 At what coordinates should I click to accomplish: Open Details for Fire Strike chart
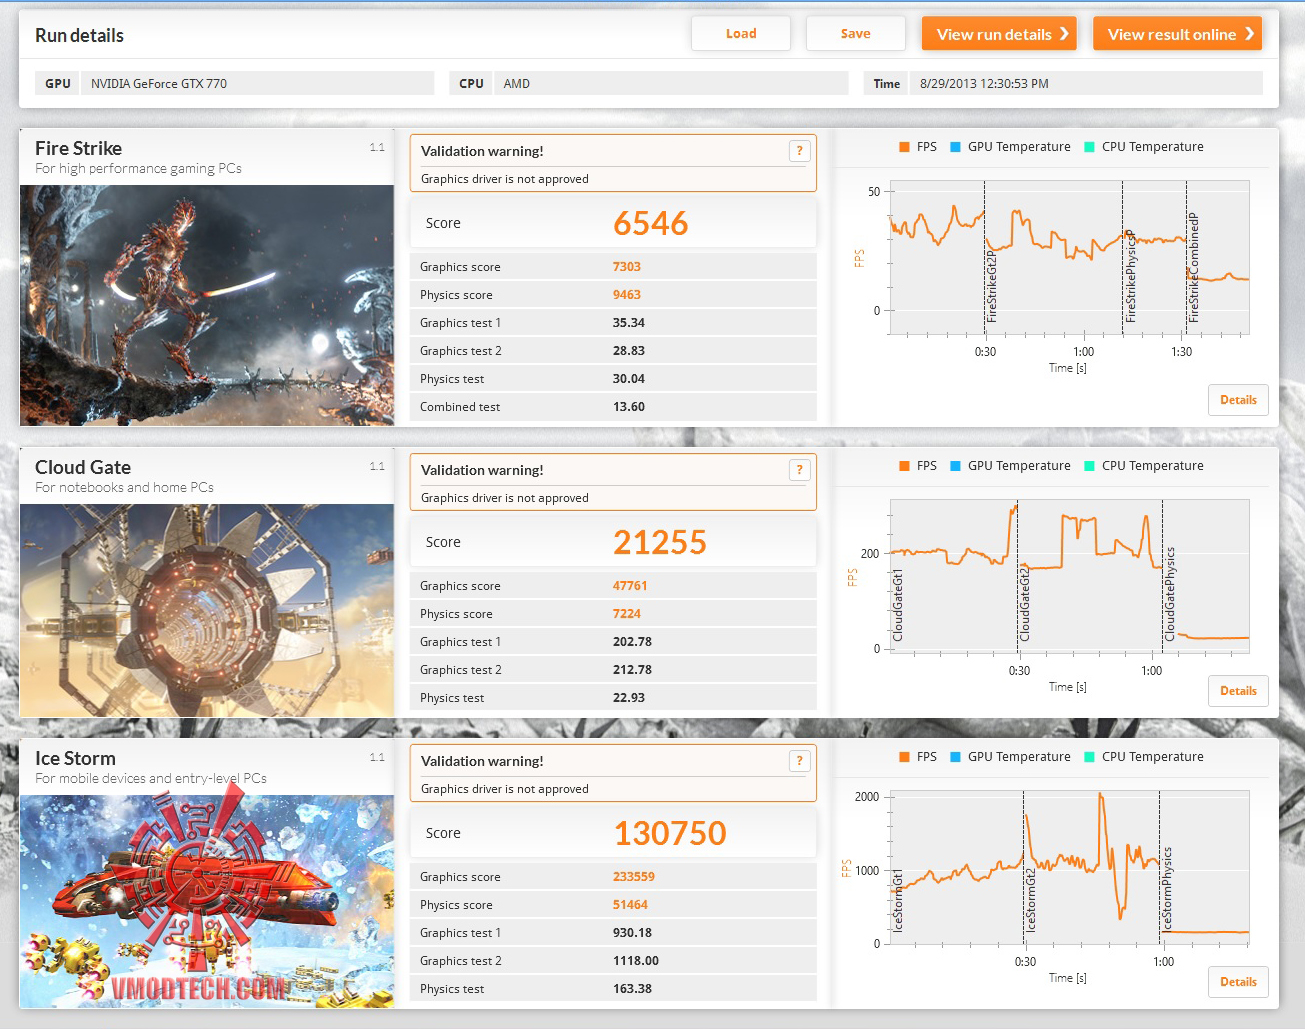1238,400
